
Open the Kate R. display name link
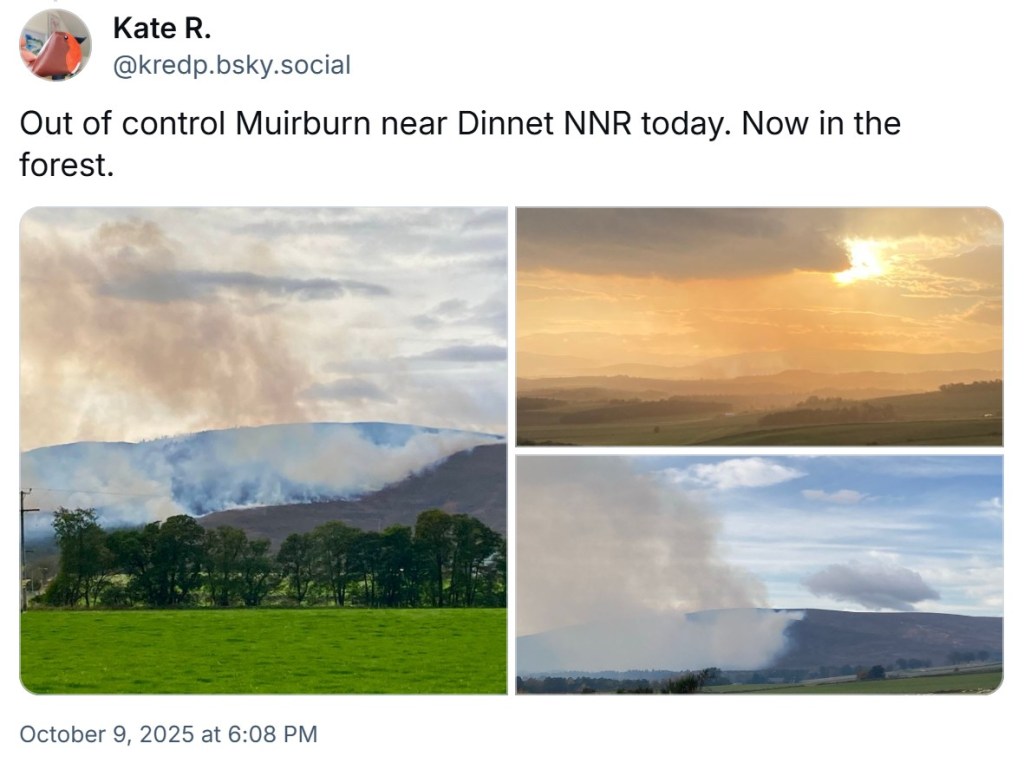point(162,29)
